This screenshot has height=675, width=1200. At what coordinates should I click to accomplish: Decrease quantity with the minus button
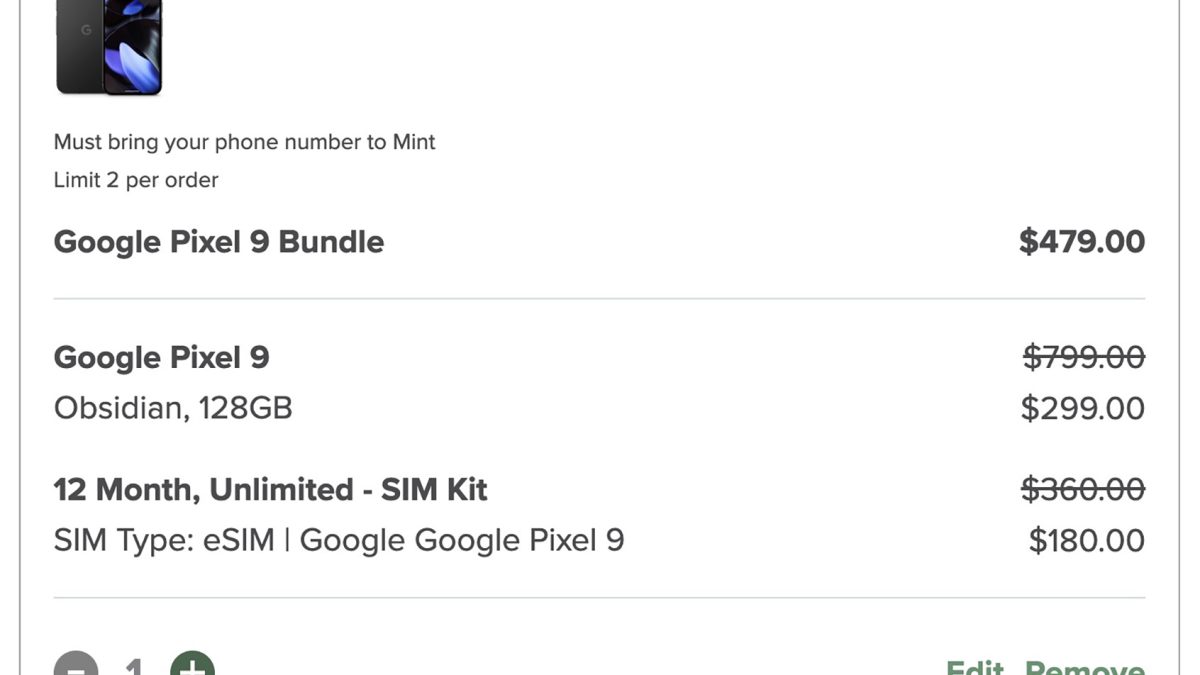76,666
